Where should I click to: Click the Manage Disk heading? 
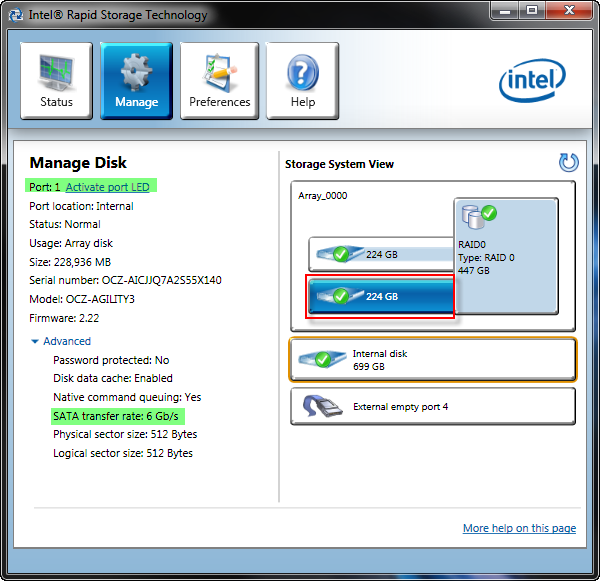[x=78, y=163]
